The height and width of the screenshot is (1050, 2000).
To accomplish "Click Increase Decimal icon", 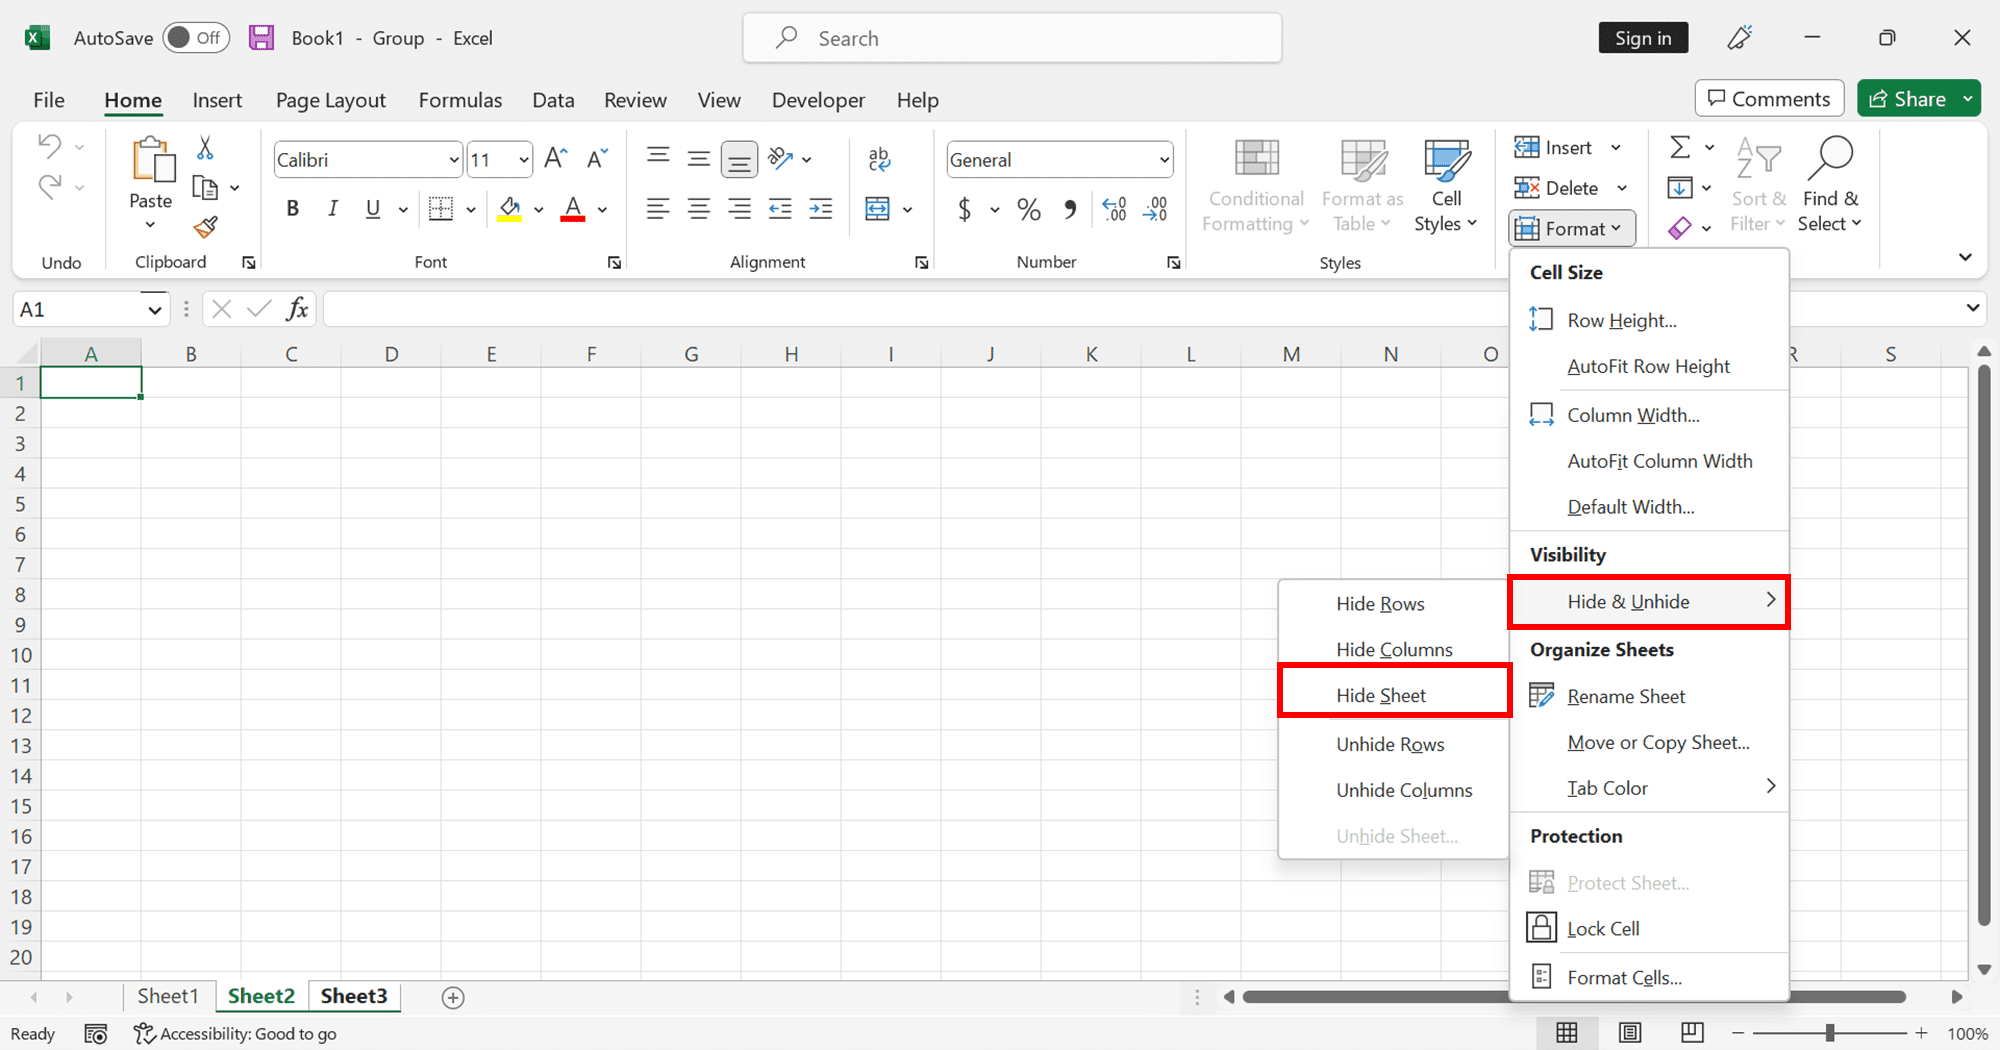I will point(1114,209).
